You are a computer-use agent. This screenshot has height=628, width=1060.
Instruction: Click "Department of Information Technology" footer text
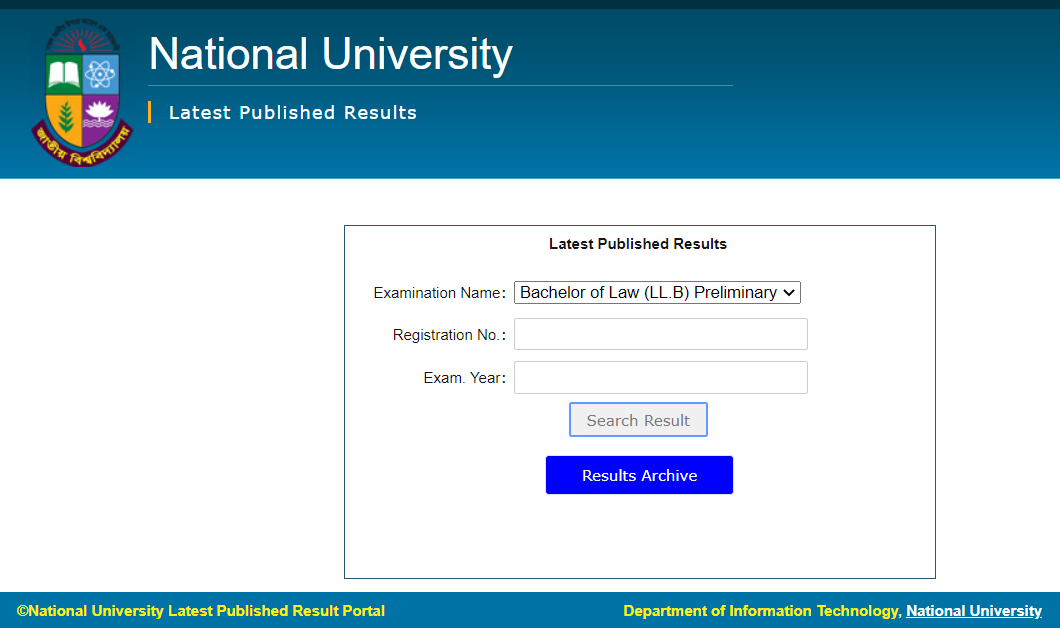761,611
